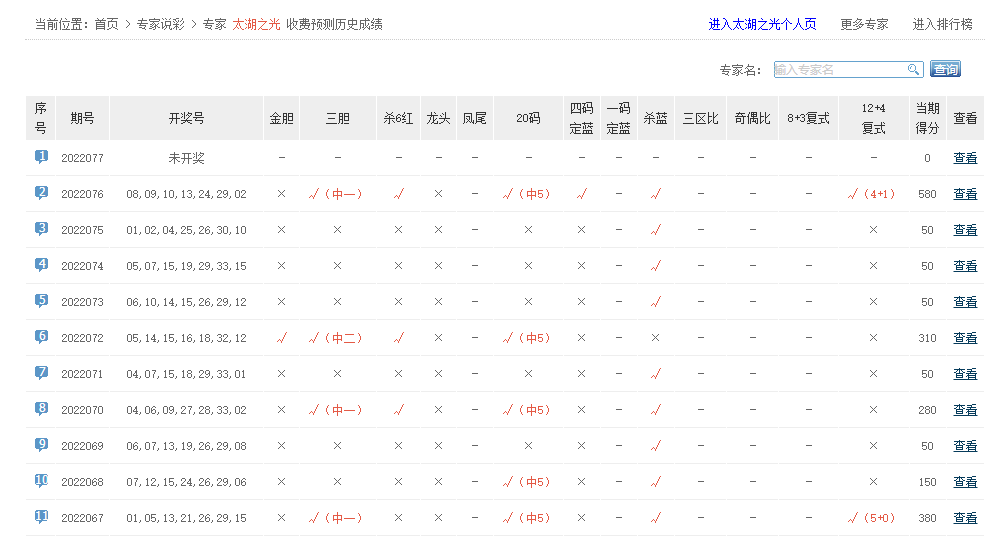Image resolution: width=989 pixels, height=537 pixels.
Task: Open 进入太湖之光个人页 link
Action: coord(762,24)
